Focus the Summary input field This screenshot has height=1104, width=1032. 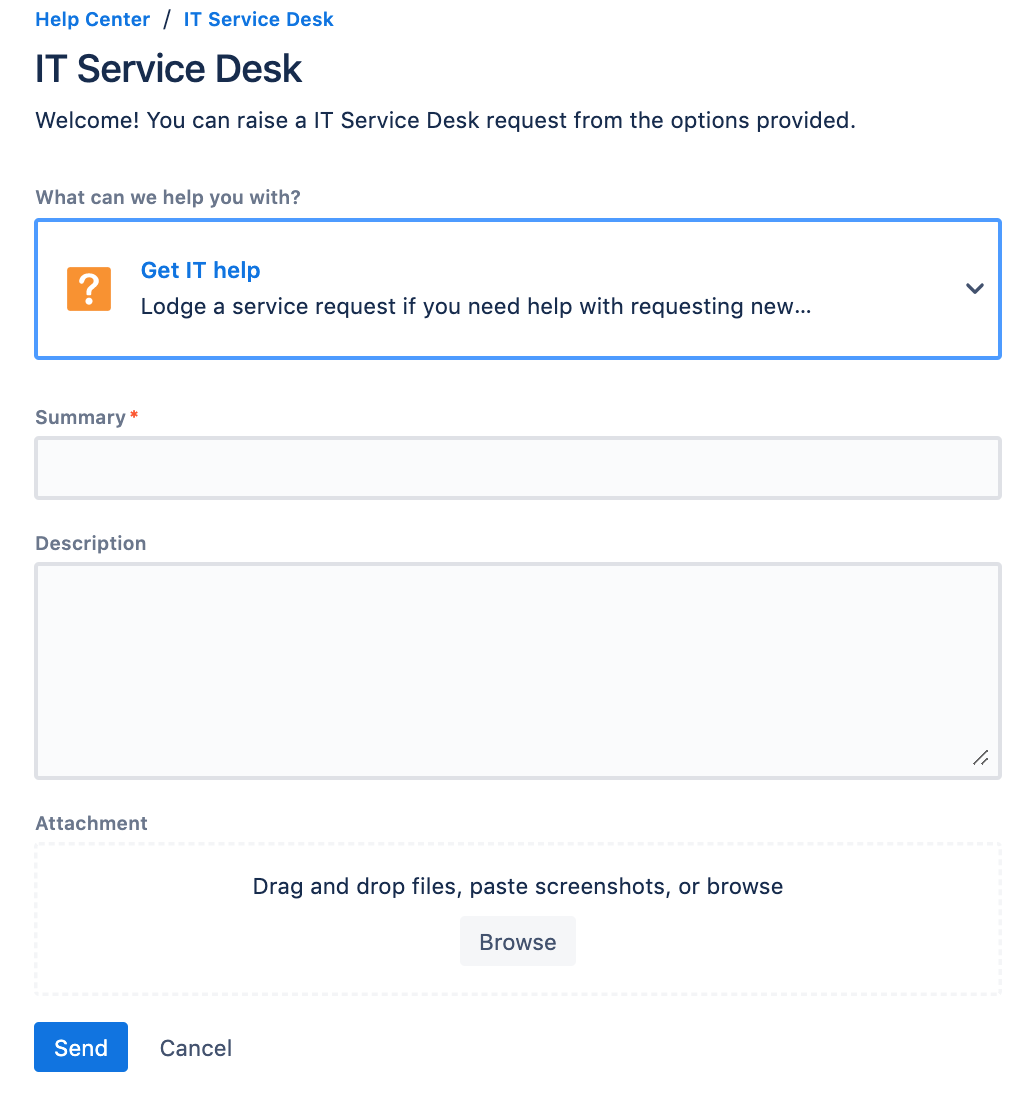(518, 468)
